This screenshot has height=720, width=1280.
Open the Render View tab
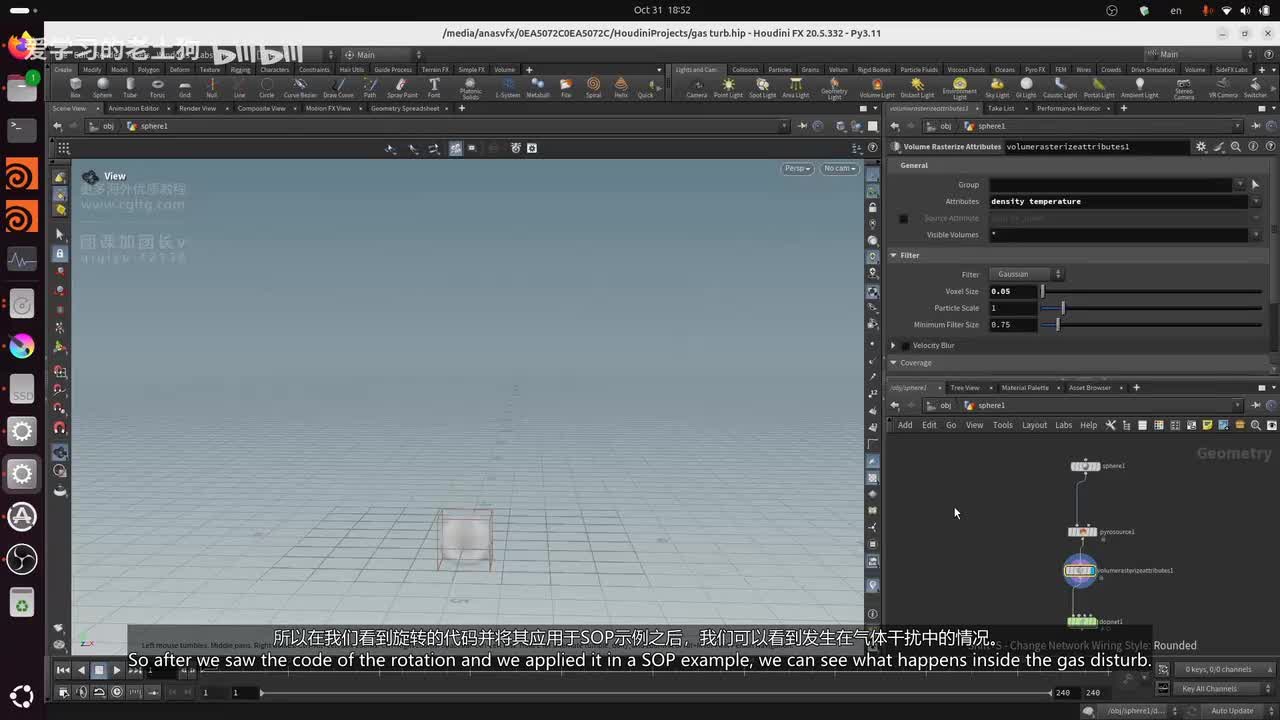coord(197,108)
